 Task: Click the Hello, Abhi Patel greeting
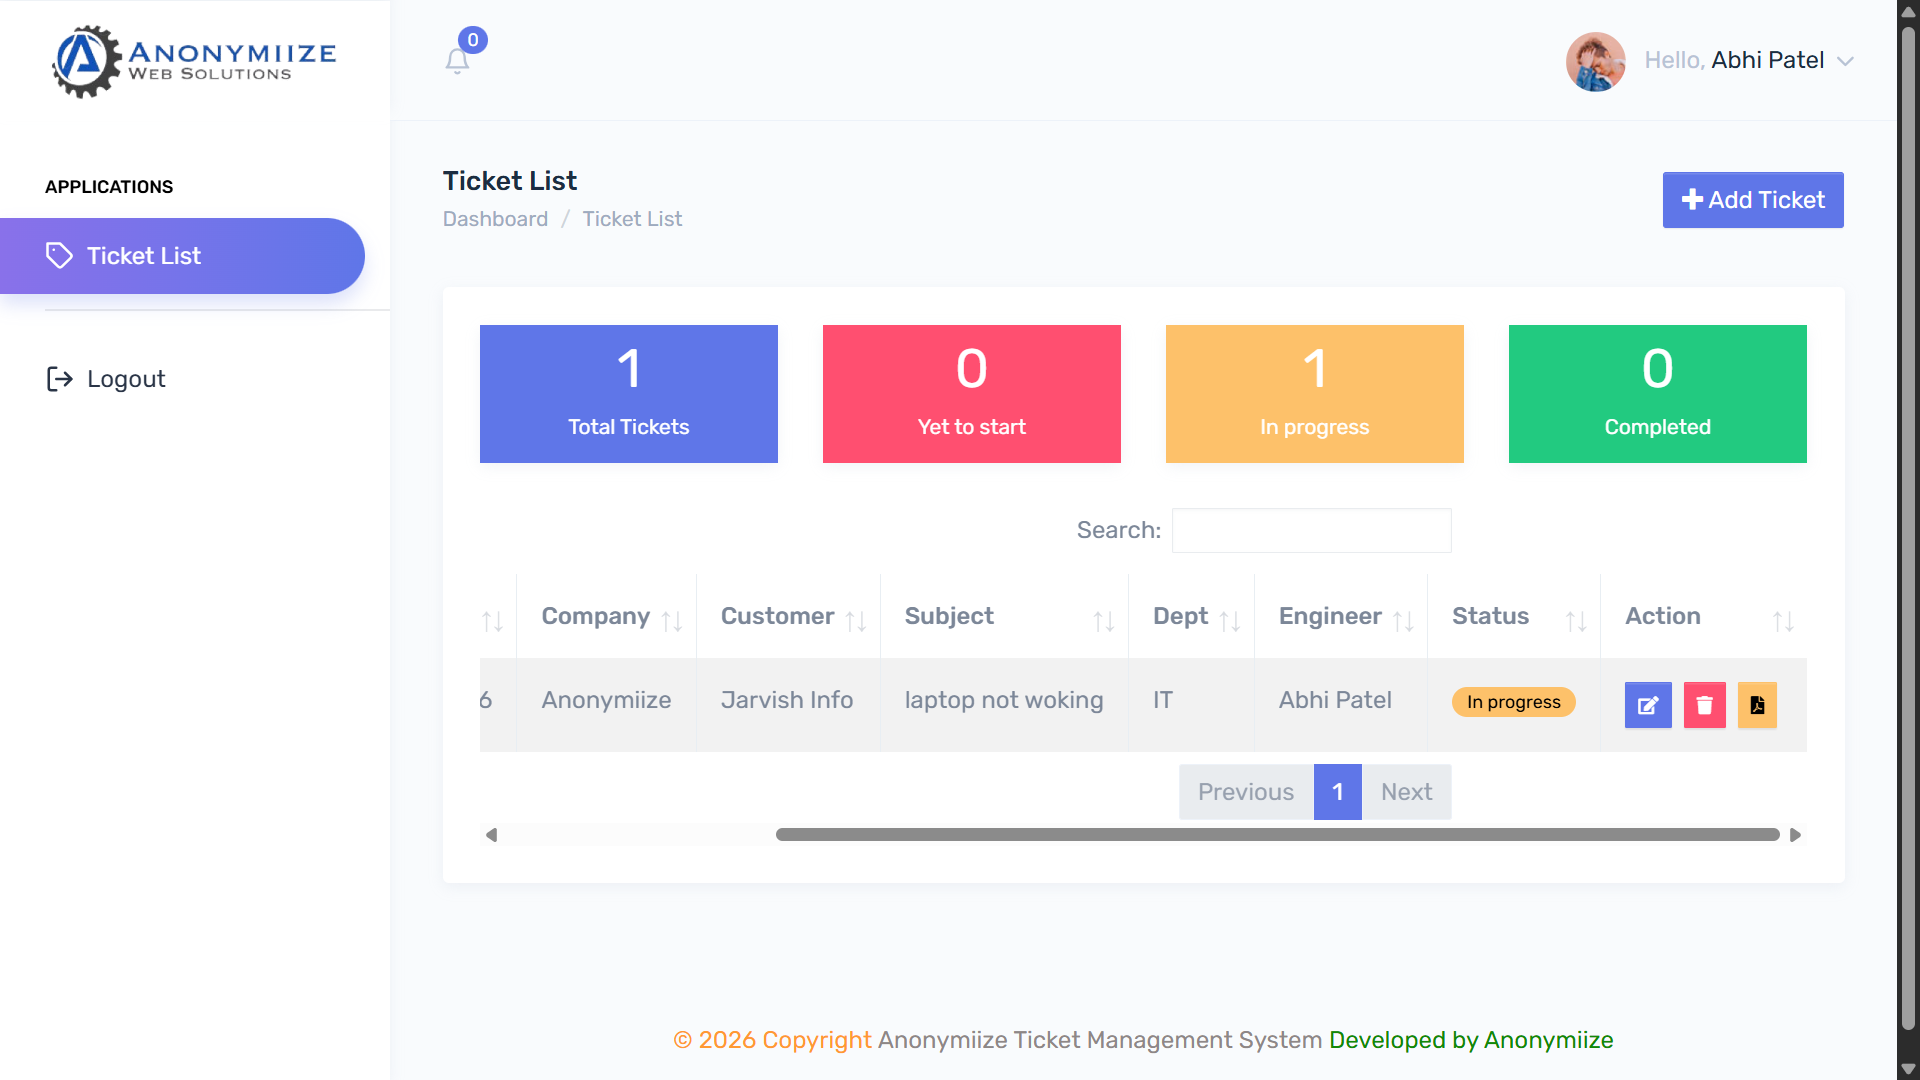tap(1734, 61)
